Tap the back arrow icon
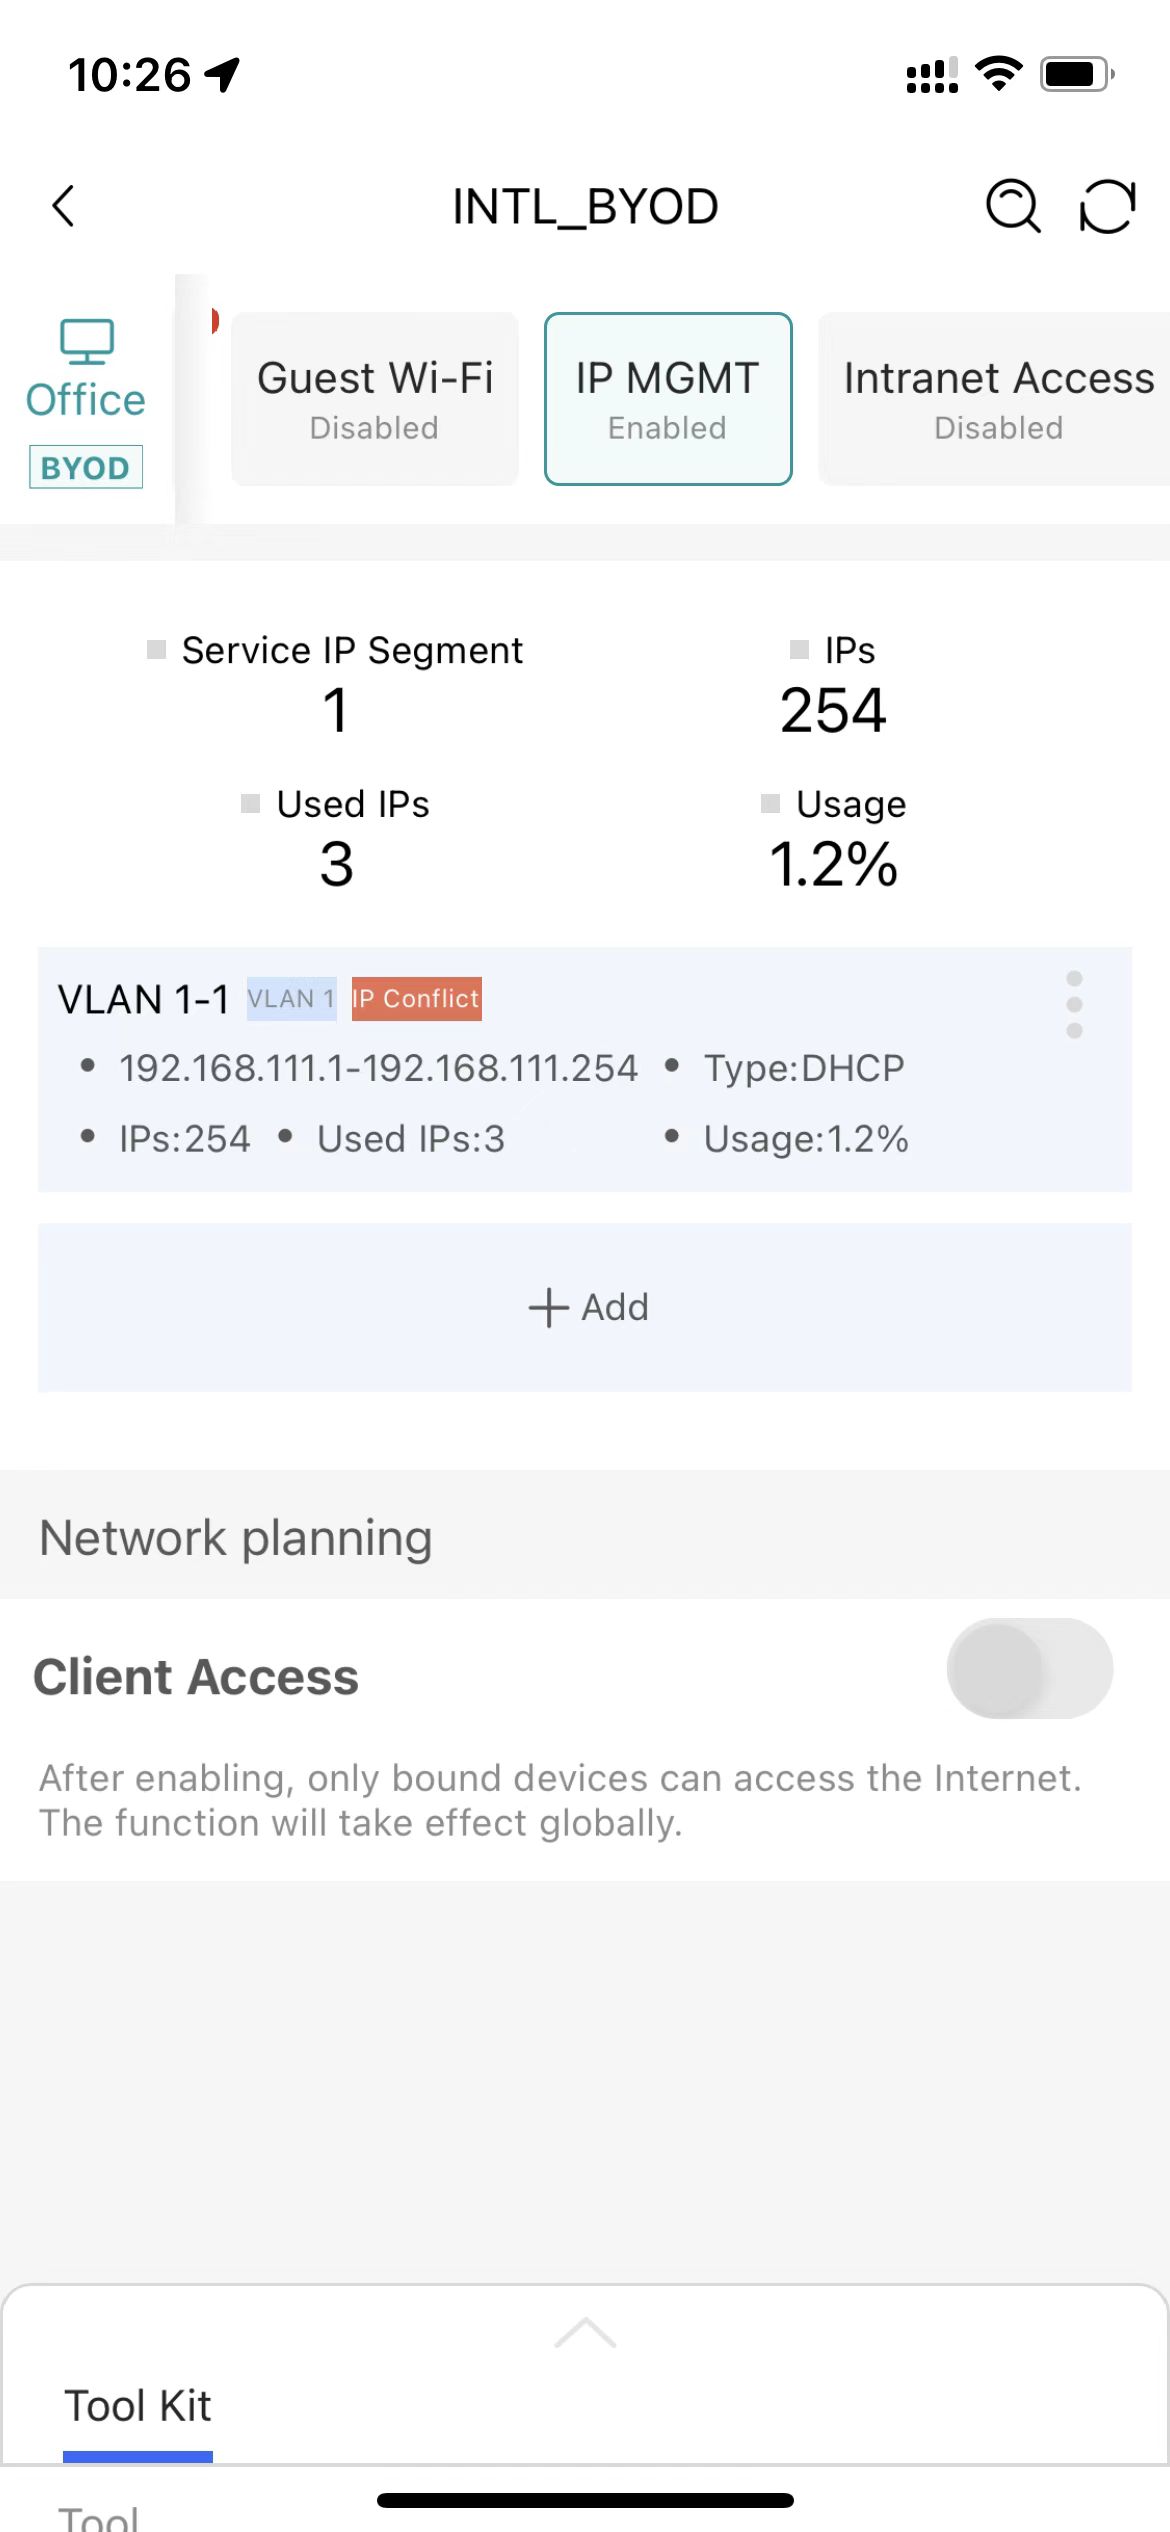Screen dimensions: 1170x2532 63,206
